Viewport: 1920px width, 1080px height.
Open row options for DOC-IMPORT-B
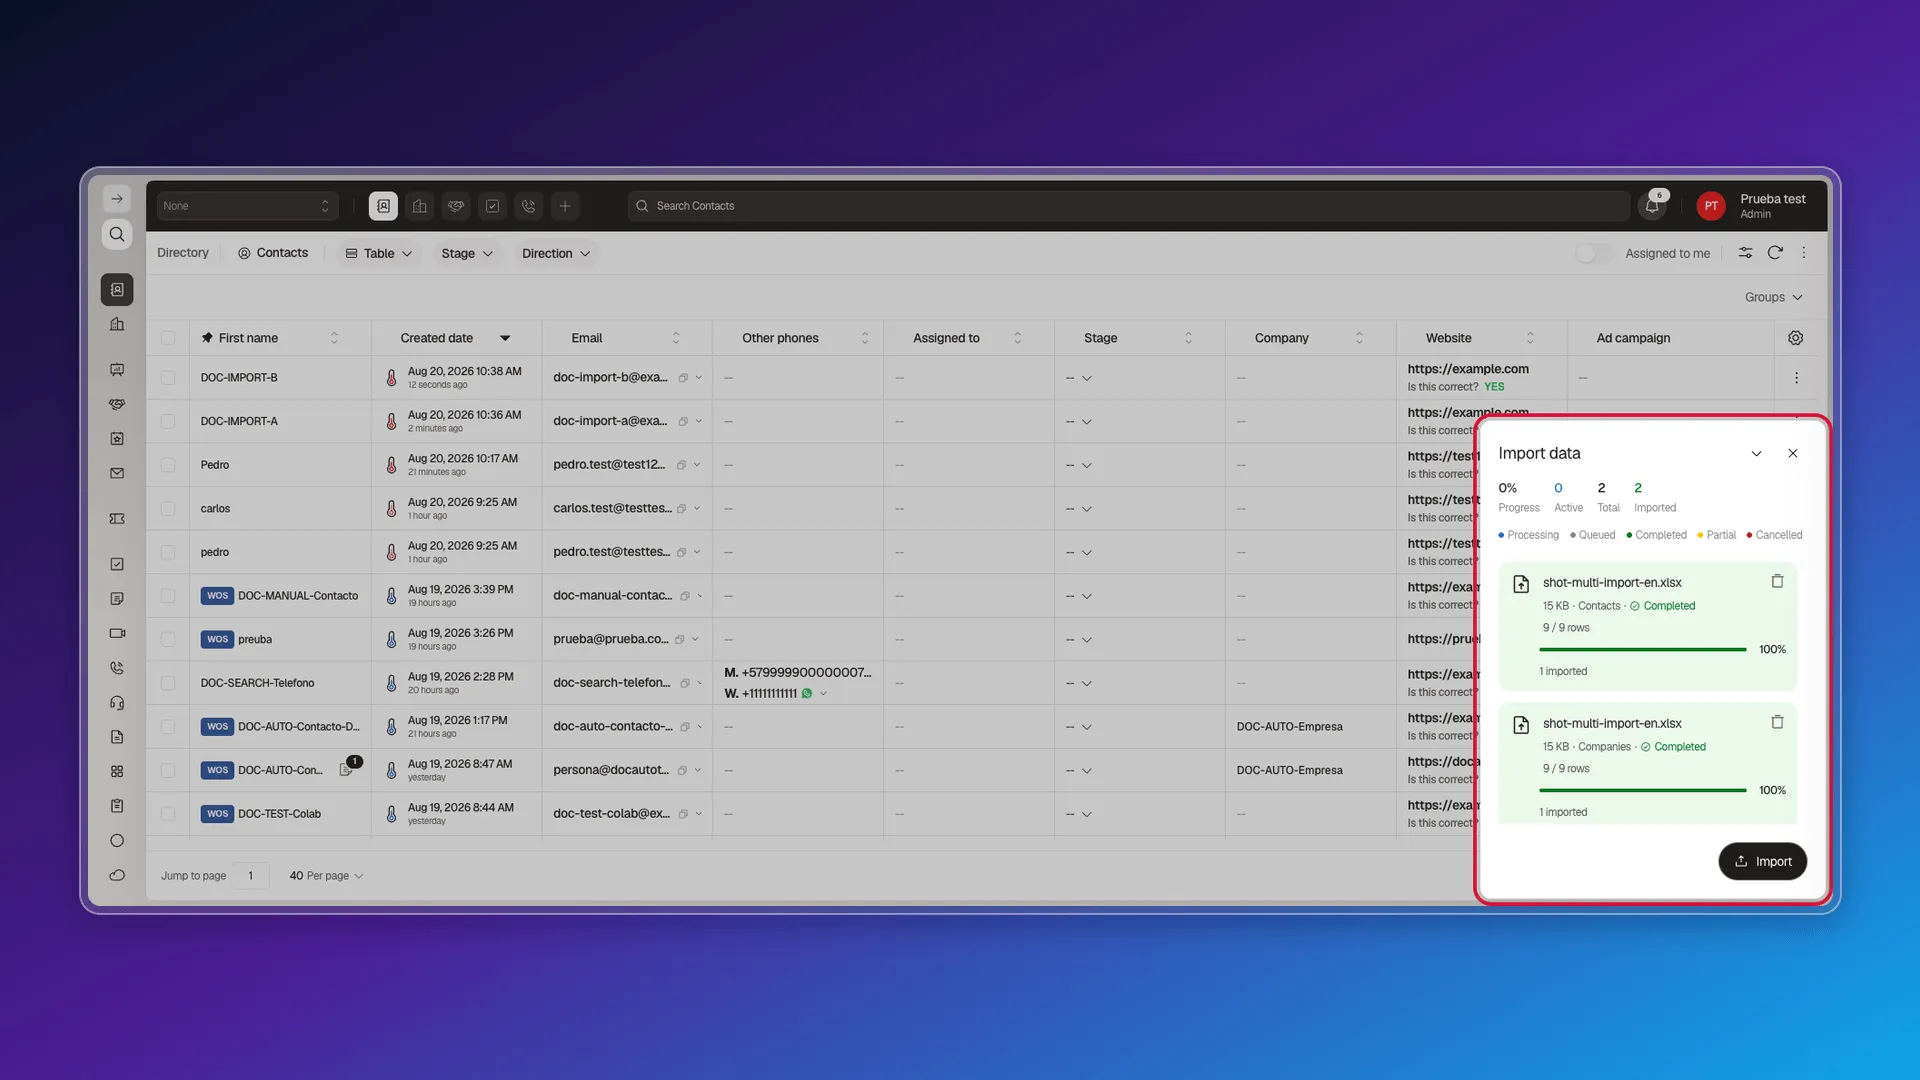[1796, 378]
